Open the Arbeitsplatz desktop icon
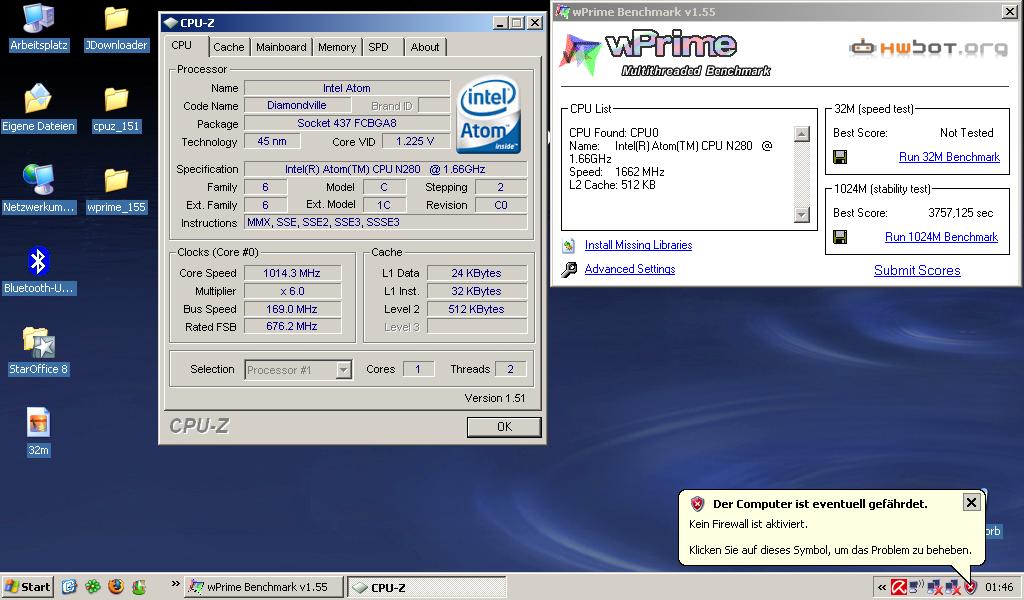Image resolution: width=1024 pixels, height=600 pixels. [38, 20]
